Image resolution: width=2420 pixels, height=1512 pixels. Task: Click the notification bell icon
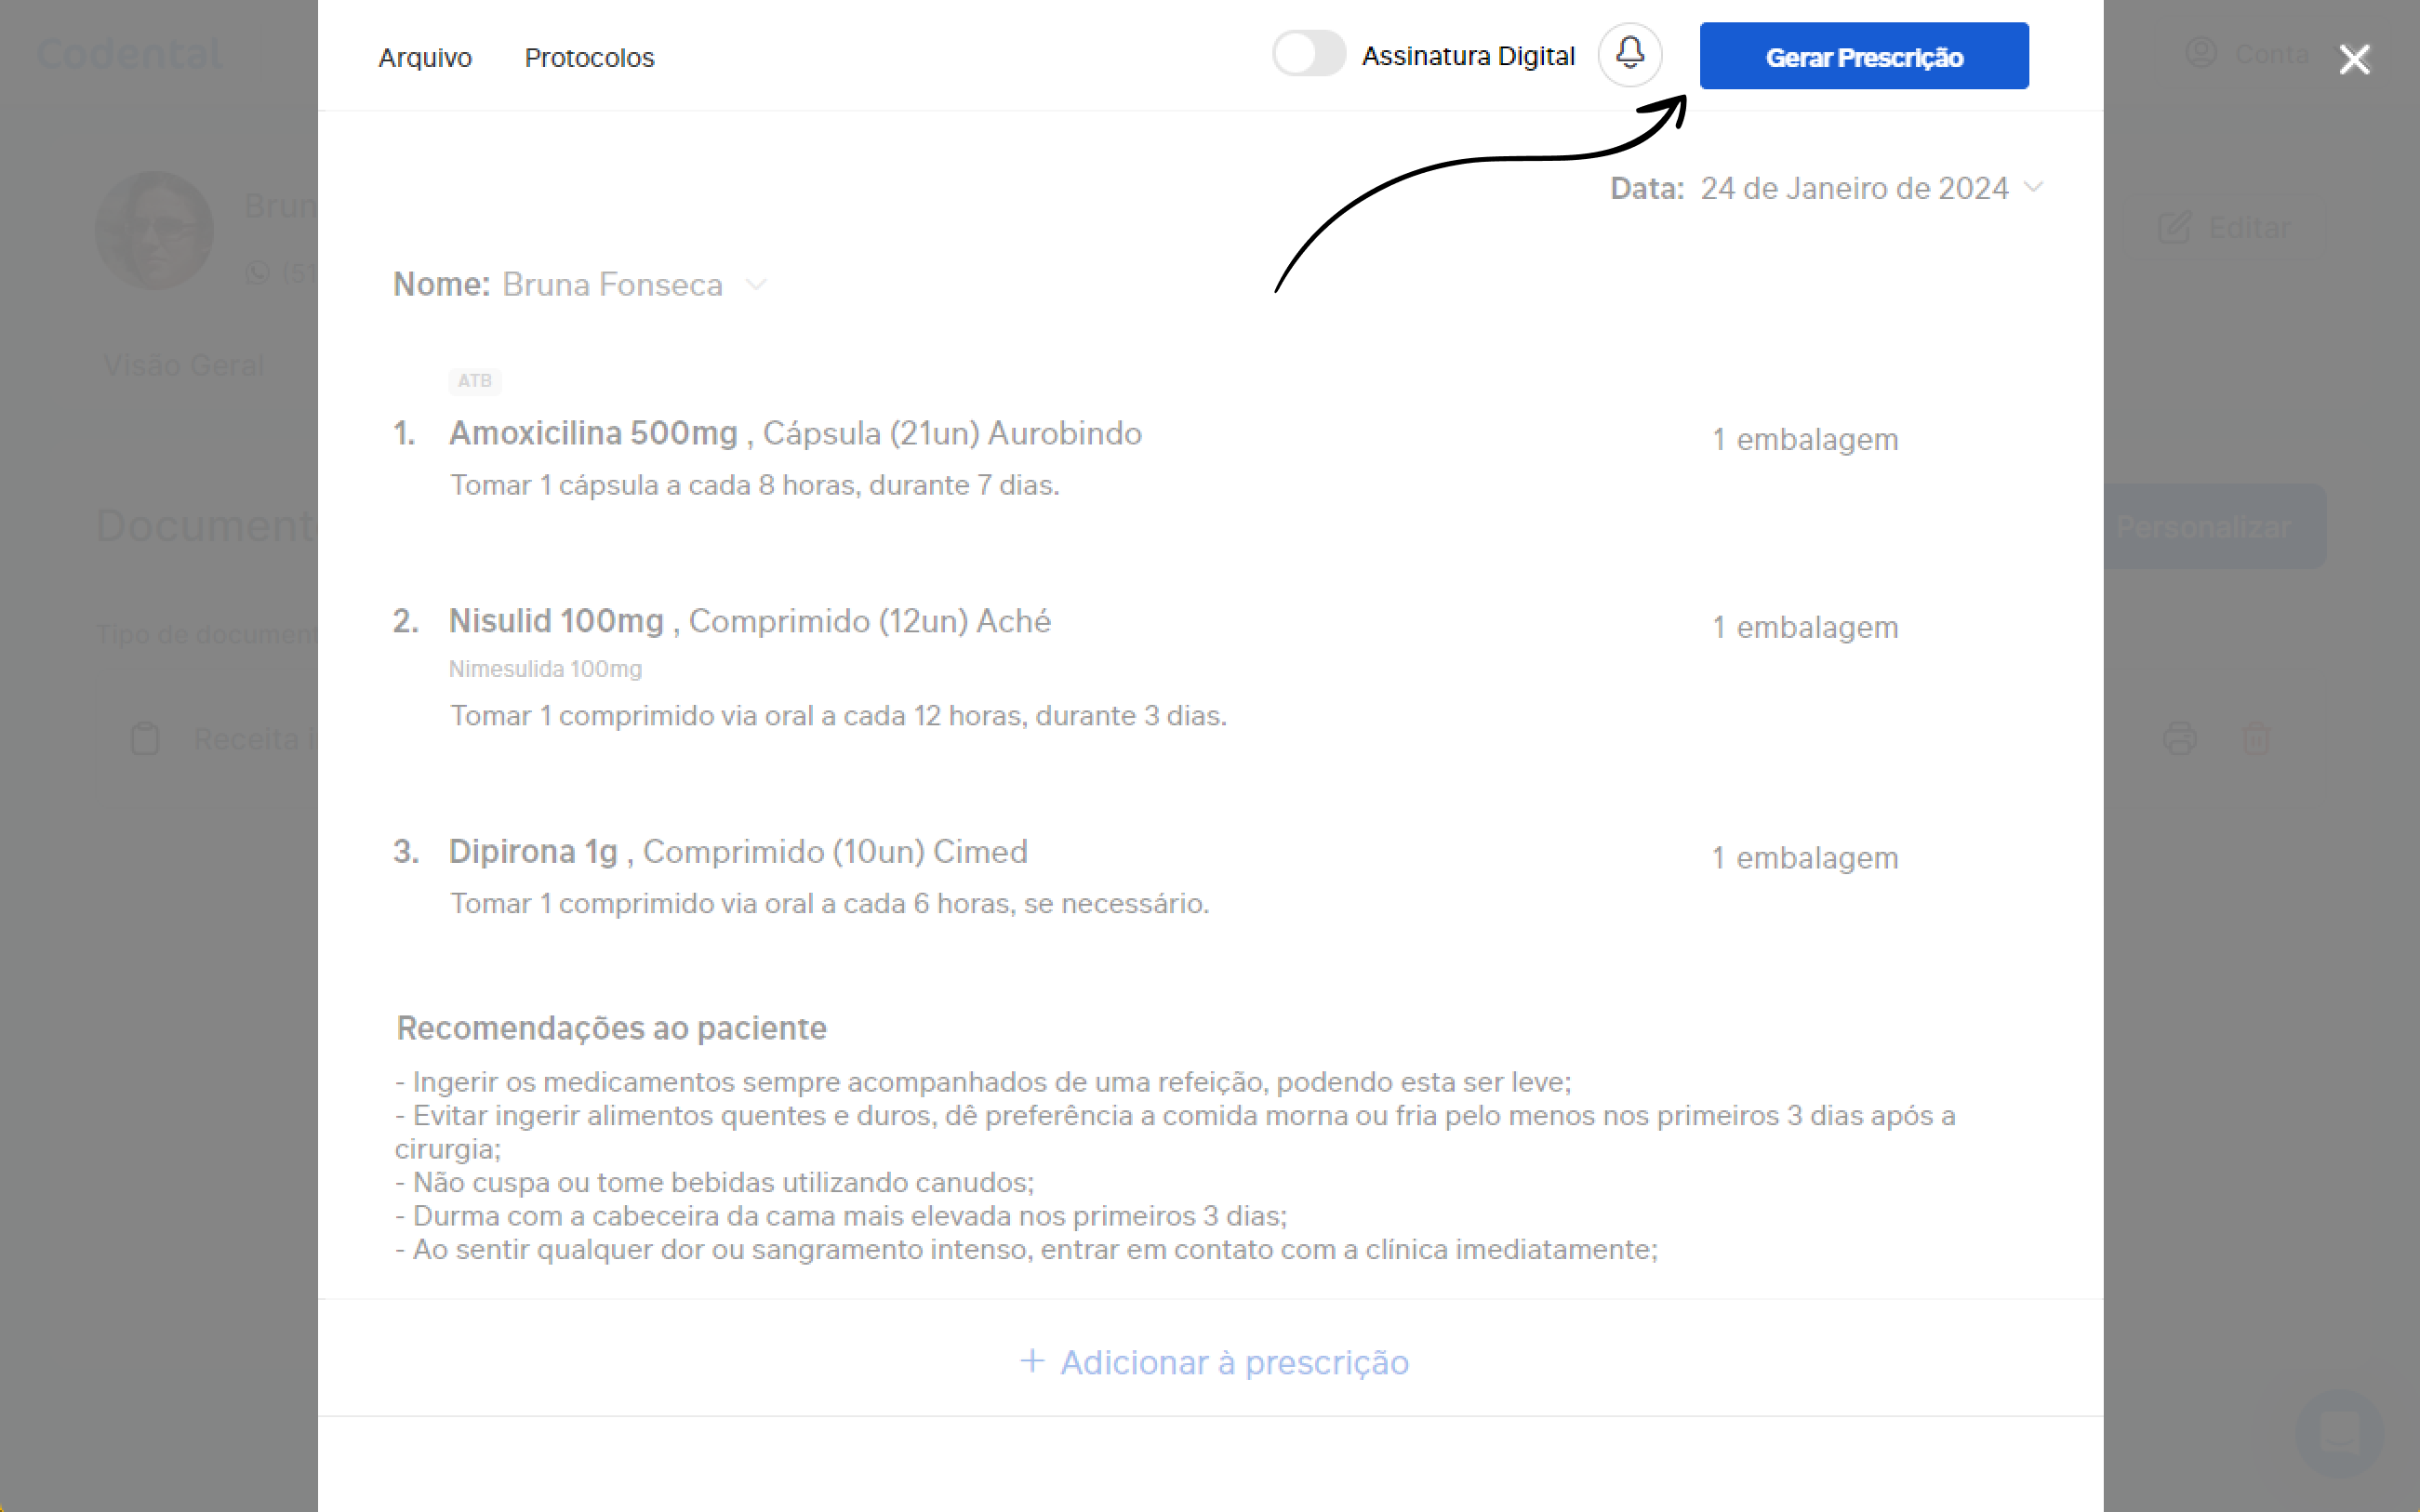click(1629, 54)
